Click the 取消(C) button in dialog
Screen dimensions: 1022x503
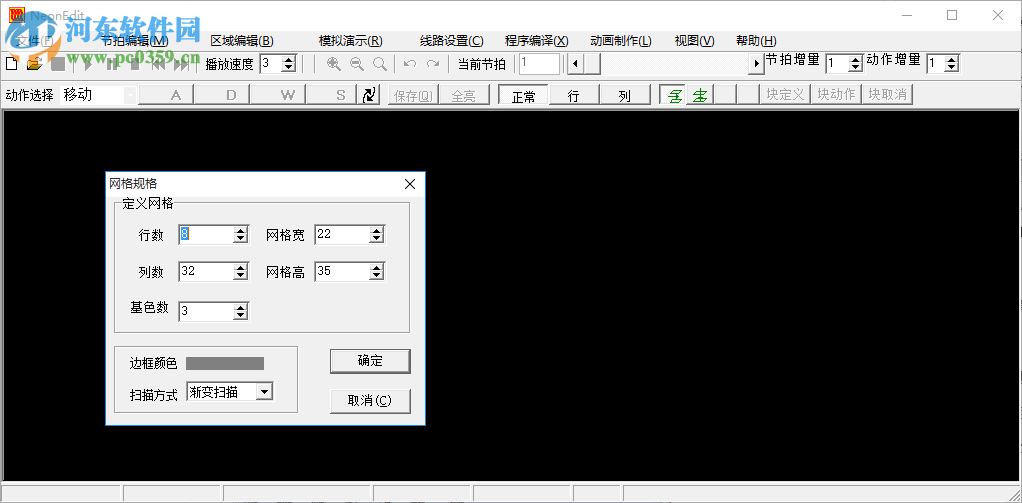pyautogui.click(x=370, y=401)
